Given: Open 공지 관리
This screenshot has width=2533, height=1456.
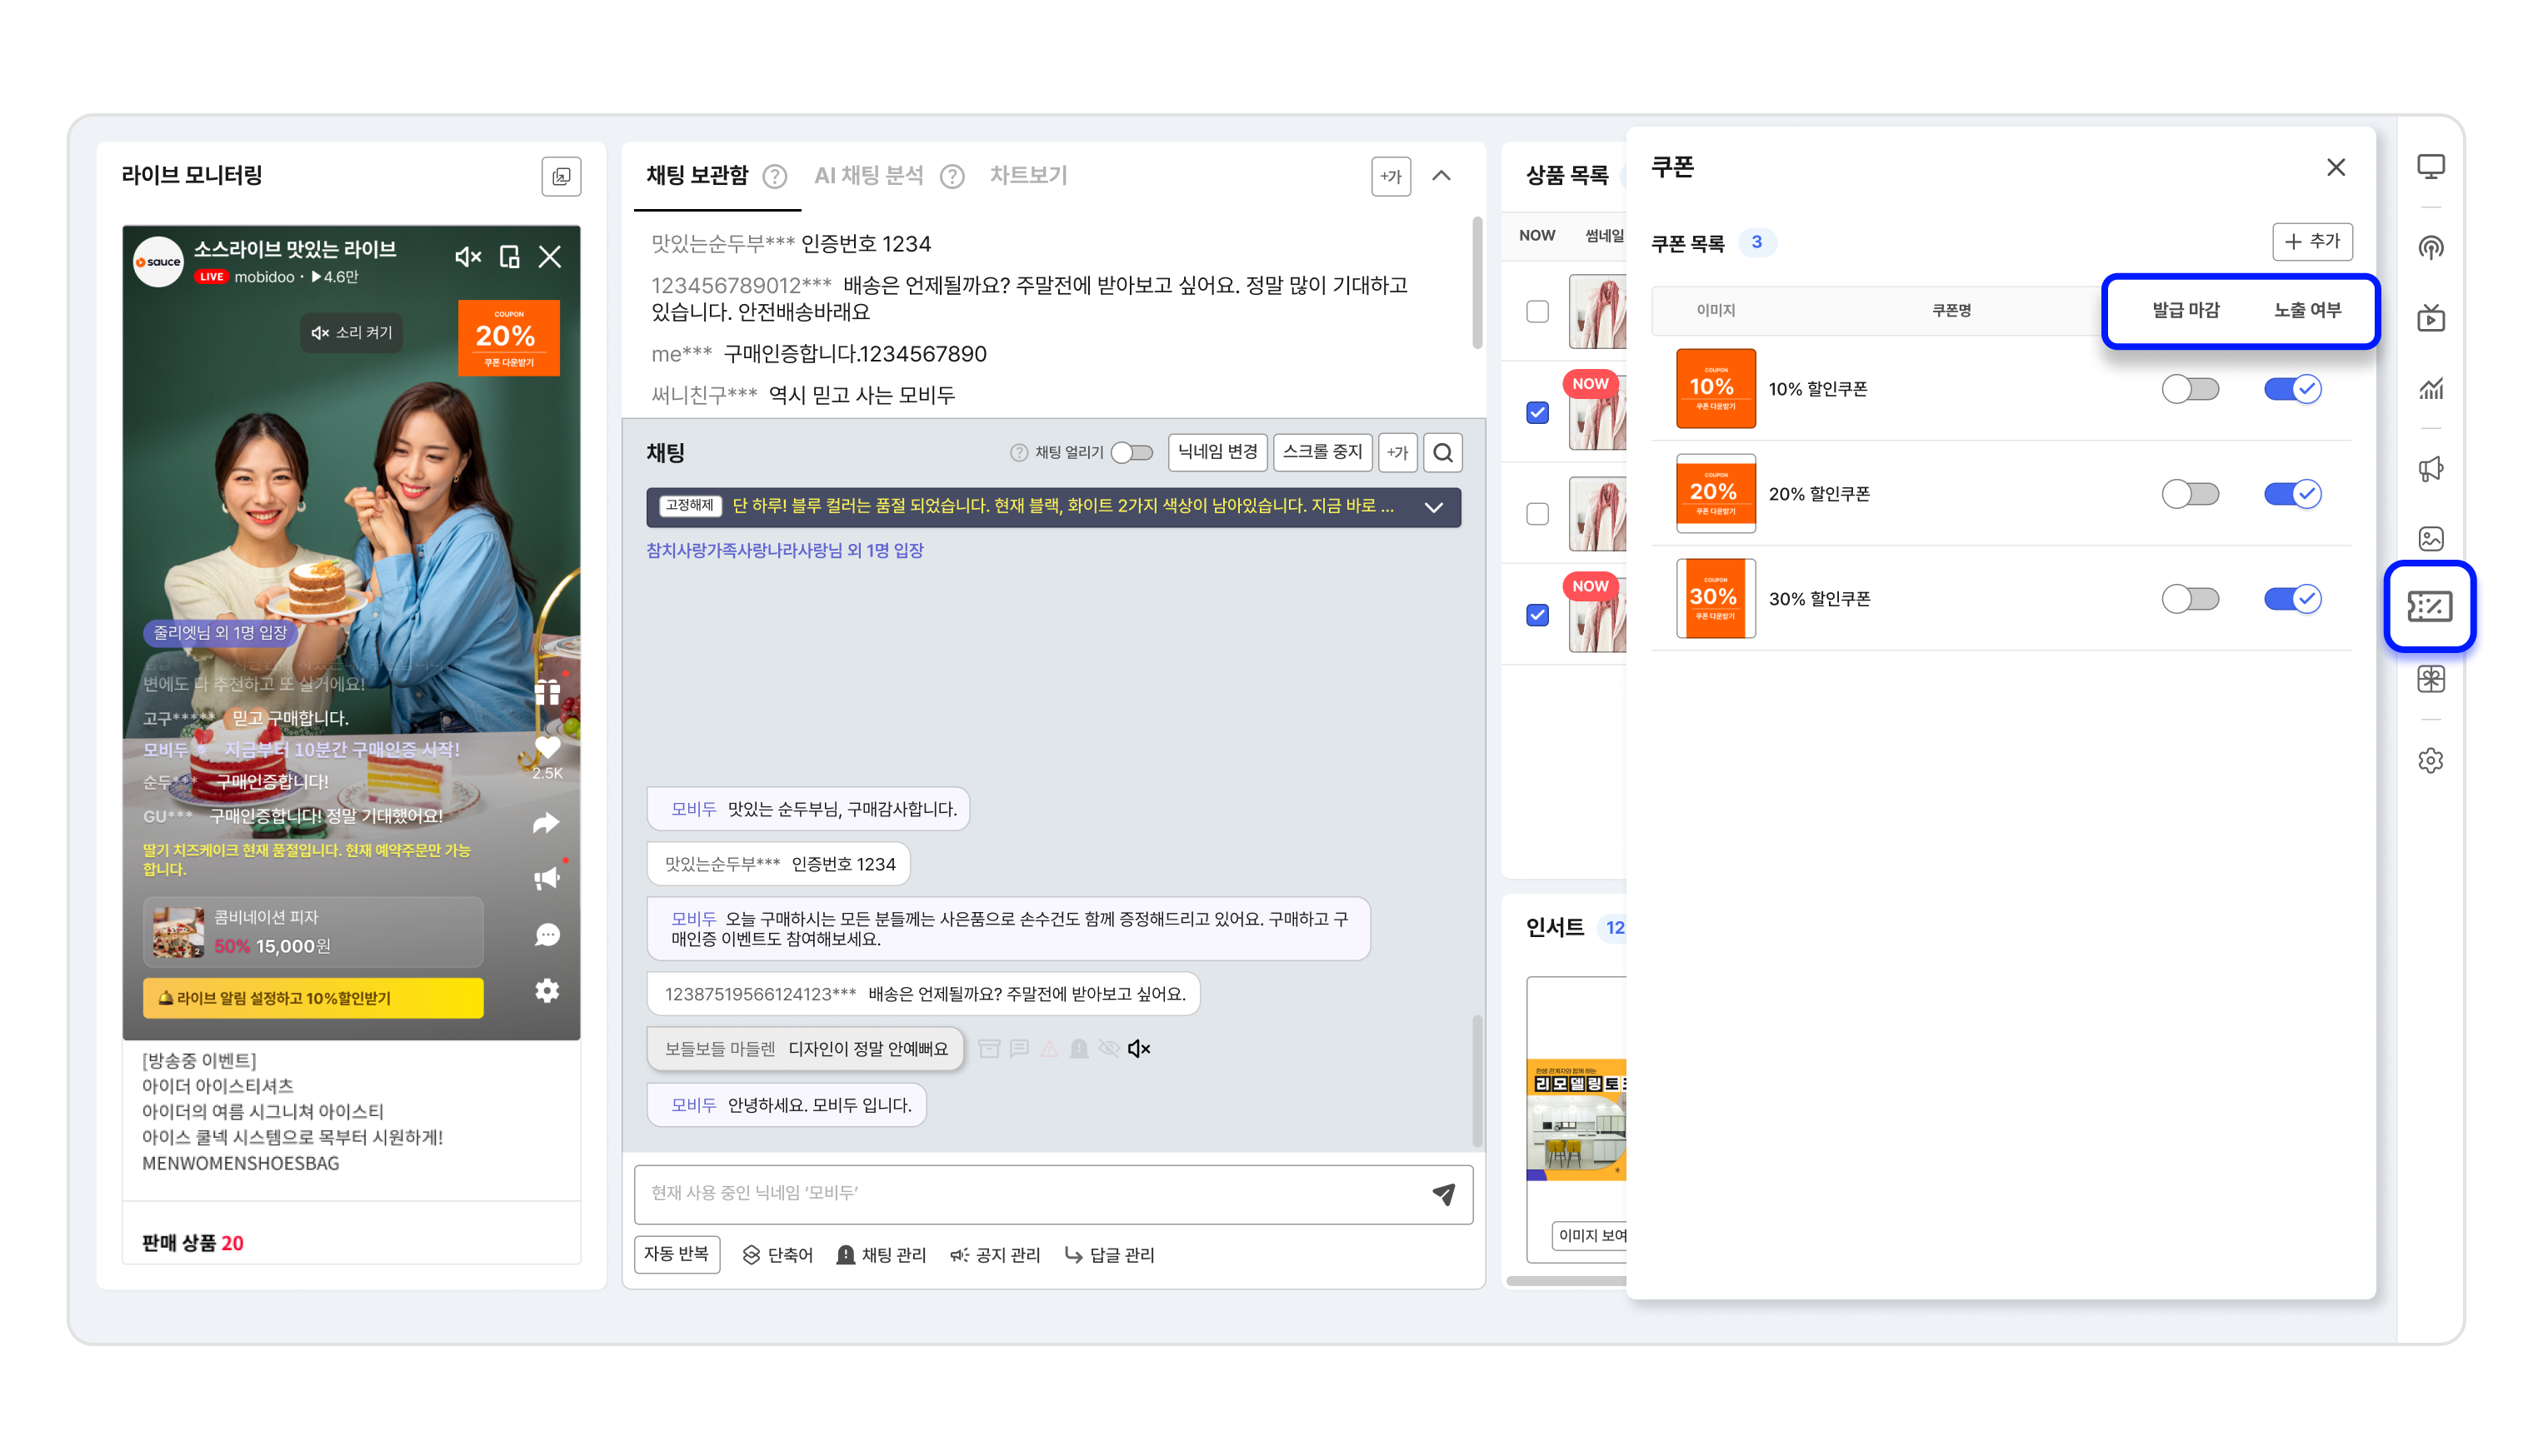Looking at the screenshot, I should (x=995, y=1255).
